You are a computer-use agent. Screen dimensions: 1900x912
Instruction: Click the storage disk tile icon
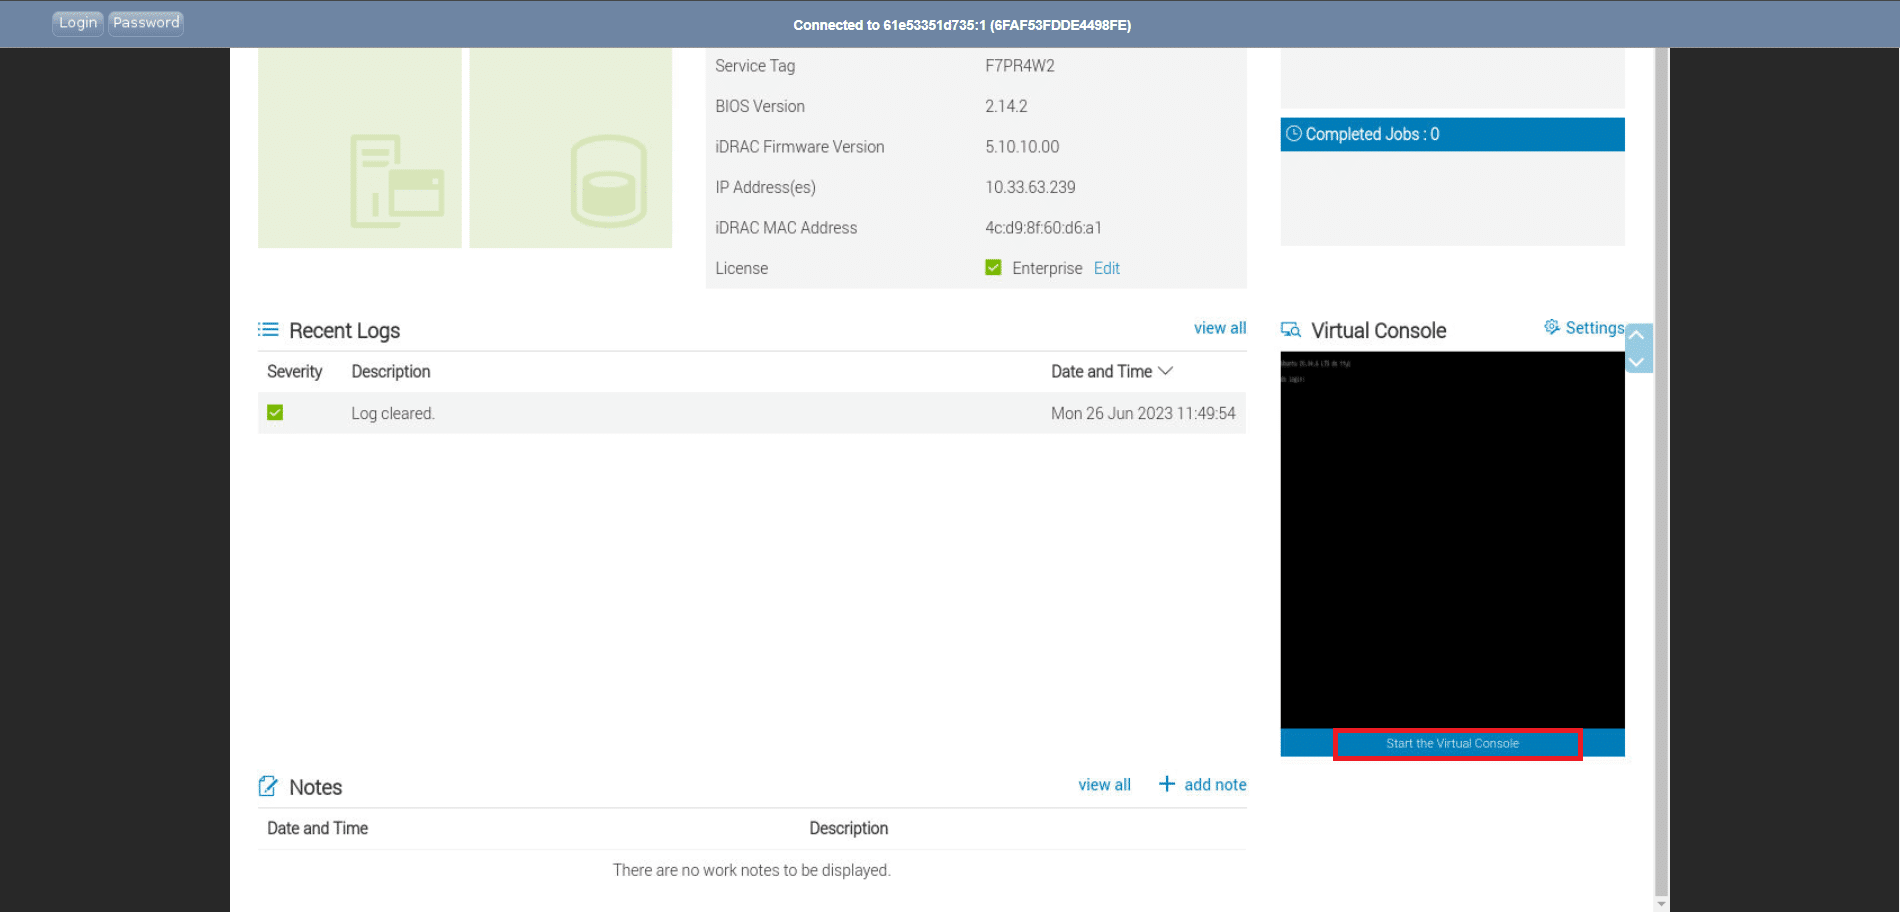(x=608, y=181)
